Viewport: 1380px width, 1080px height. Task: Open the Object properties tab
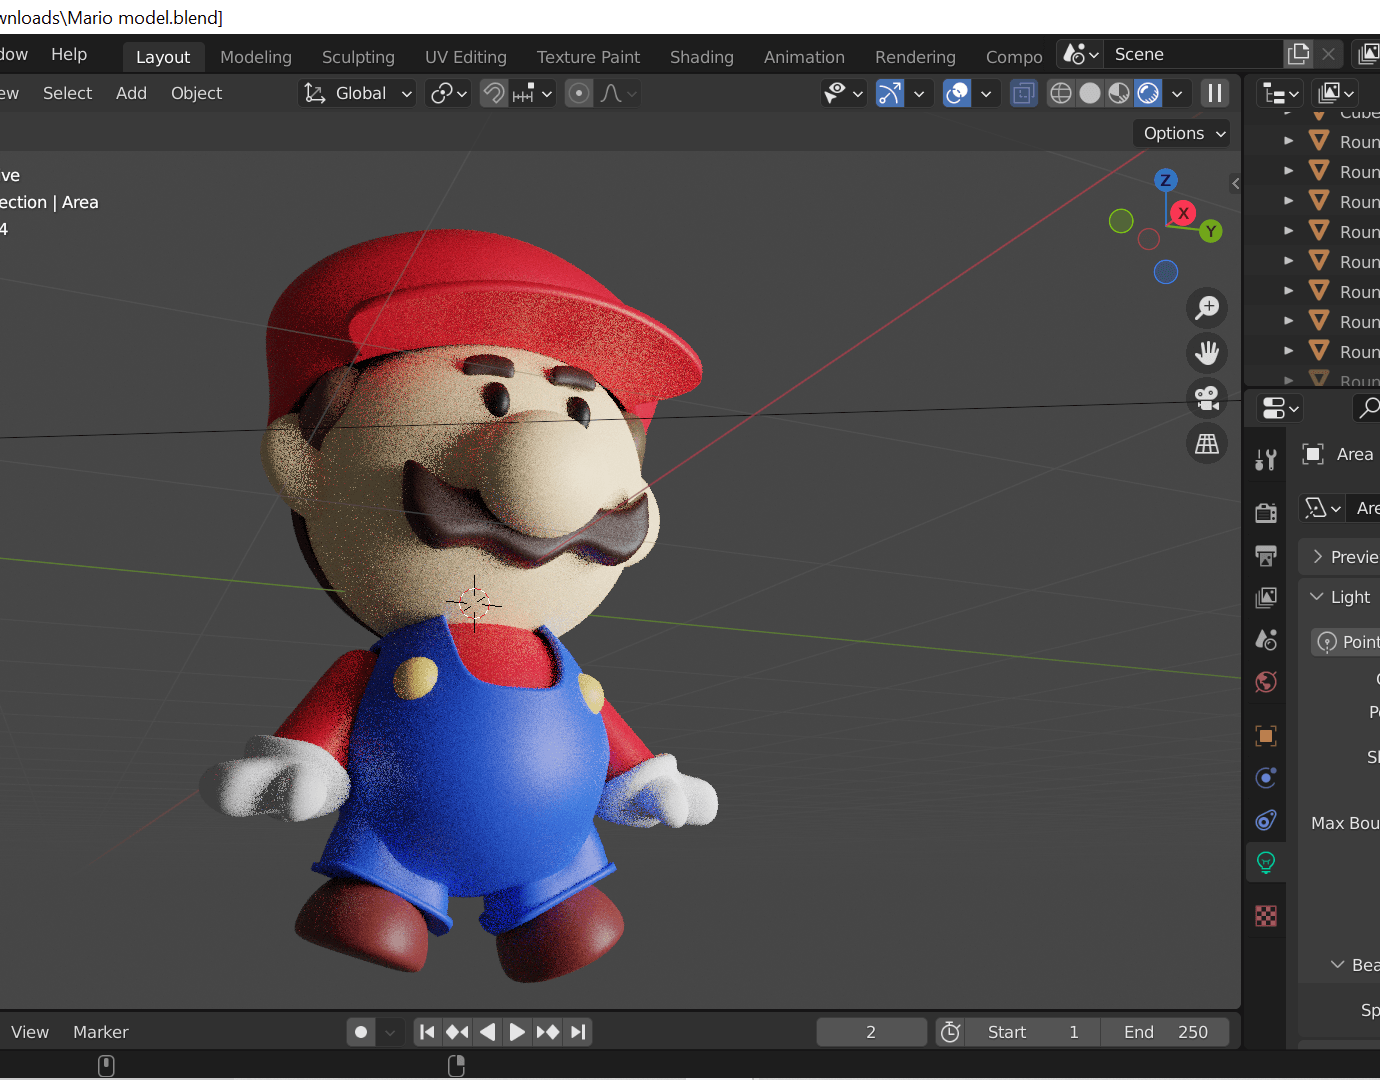coord(1266,736)
